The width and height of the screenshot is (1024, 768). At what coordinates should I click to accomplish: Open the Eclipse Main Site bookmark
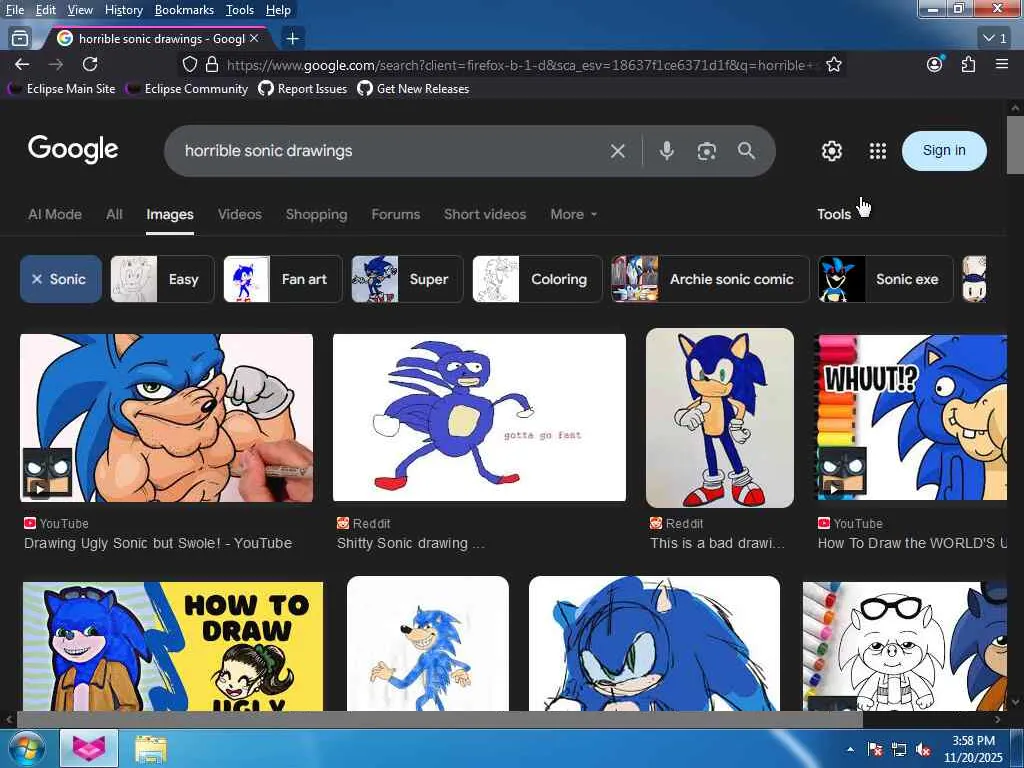click(61, 89)
